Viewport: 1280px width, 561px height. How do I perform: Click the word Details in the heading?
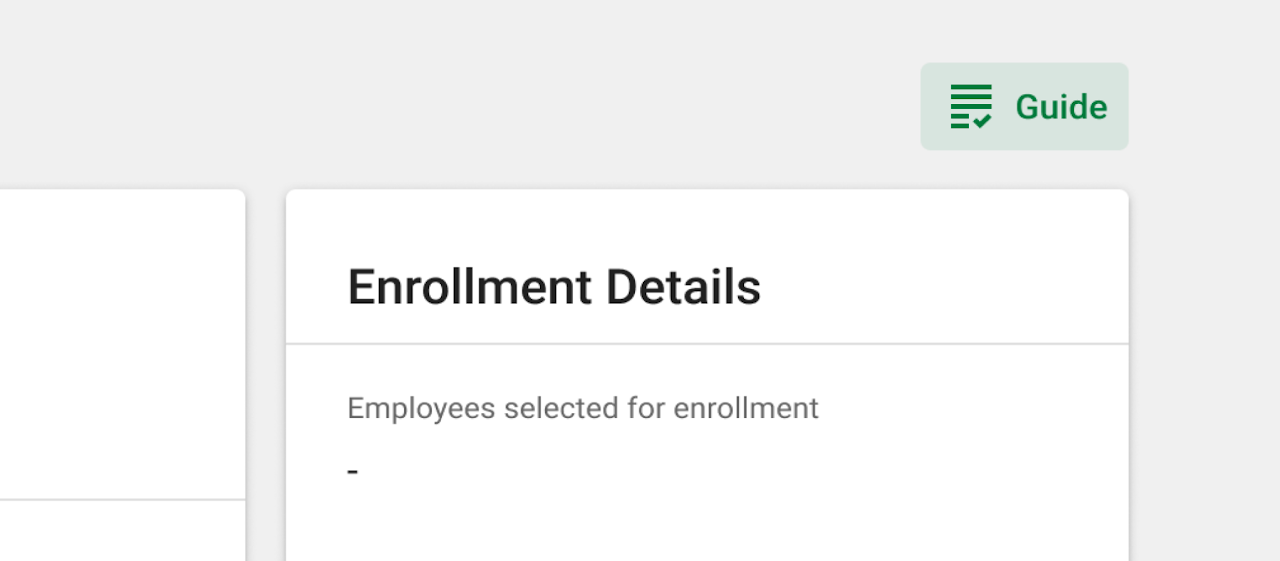pos(684,287)
